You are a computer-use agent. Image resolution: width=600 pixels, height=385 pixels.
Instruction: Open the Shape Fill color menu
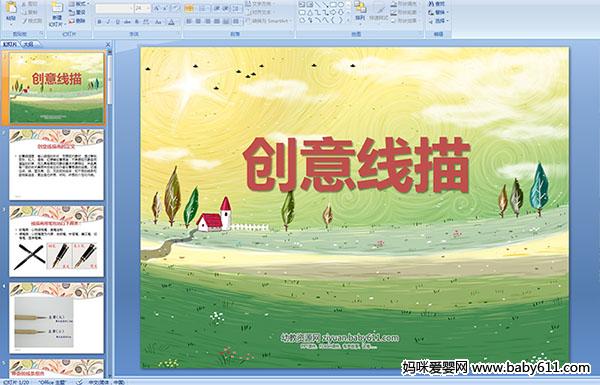(x=404, y=4)
